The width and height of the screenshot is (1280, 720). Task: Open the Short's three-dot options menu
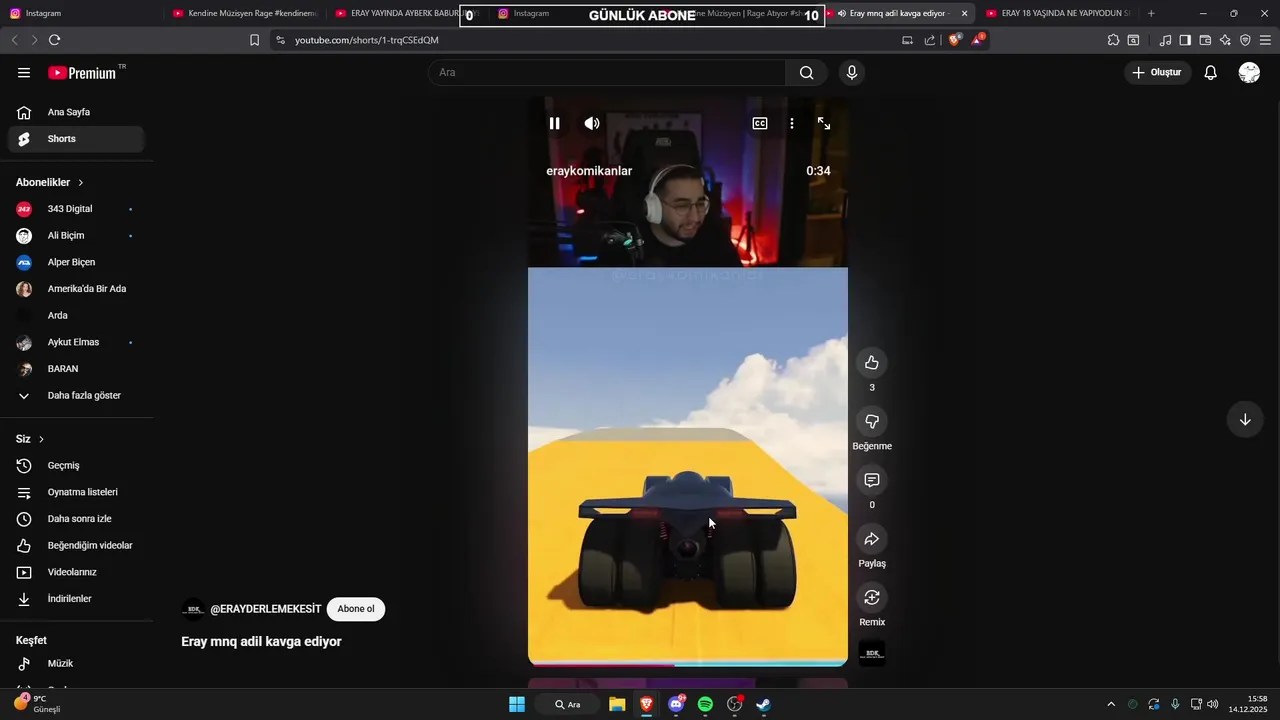(792, 123)
